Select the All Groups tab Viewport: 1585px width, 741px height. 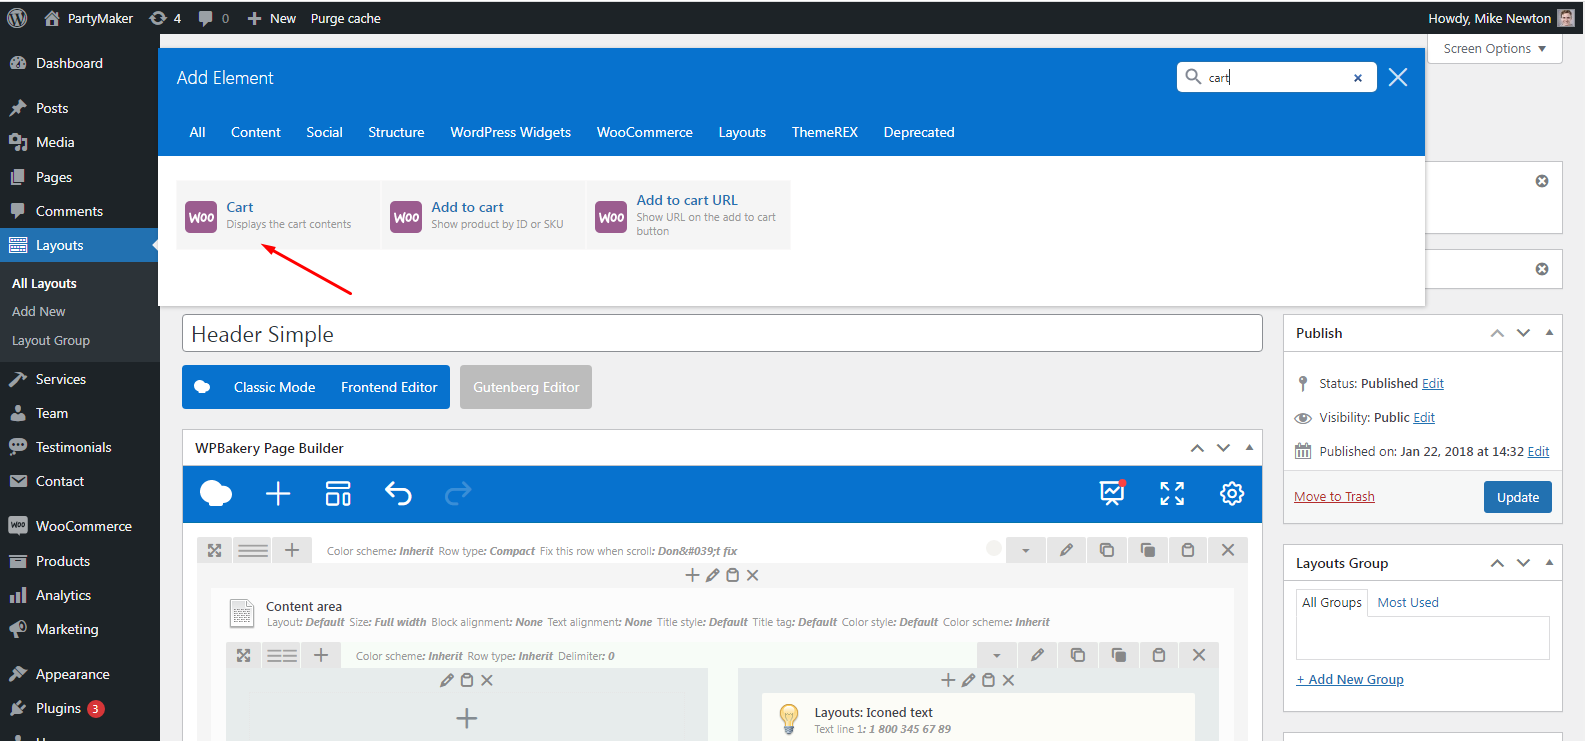coord(1332,602)
